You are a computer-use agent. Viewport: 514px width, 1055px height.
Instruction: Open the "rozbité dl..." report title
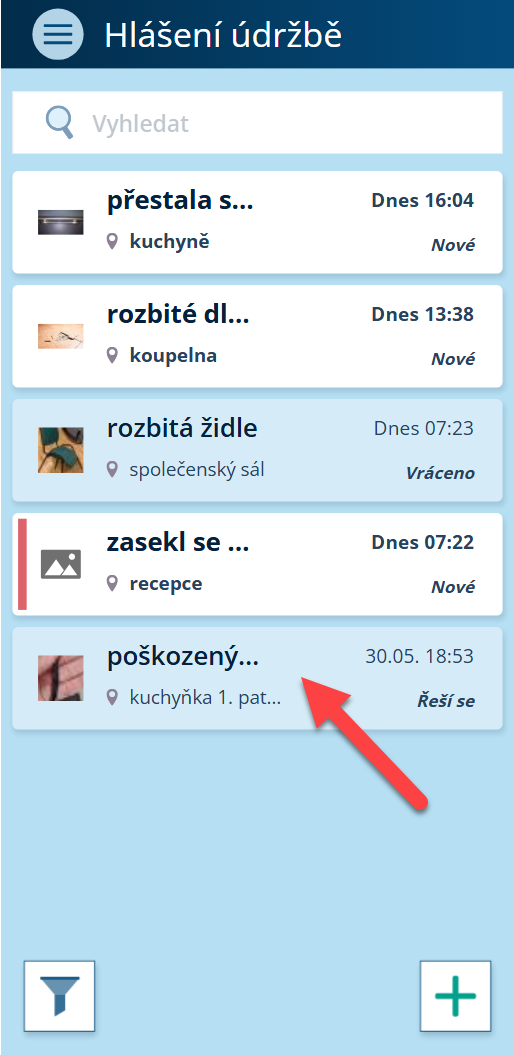click(x=178, y=314)
